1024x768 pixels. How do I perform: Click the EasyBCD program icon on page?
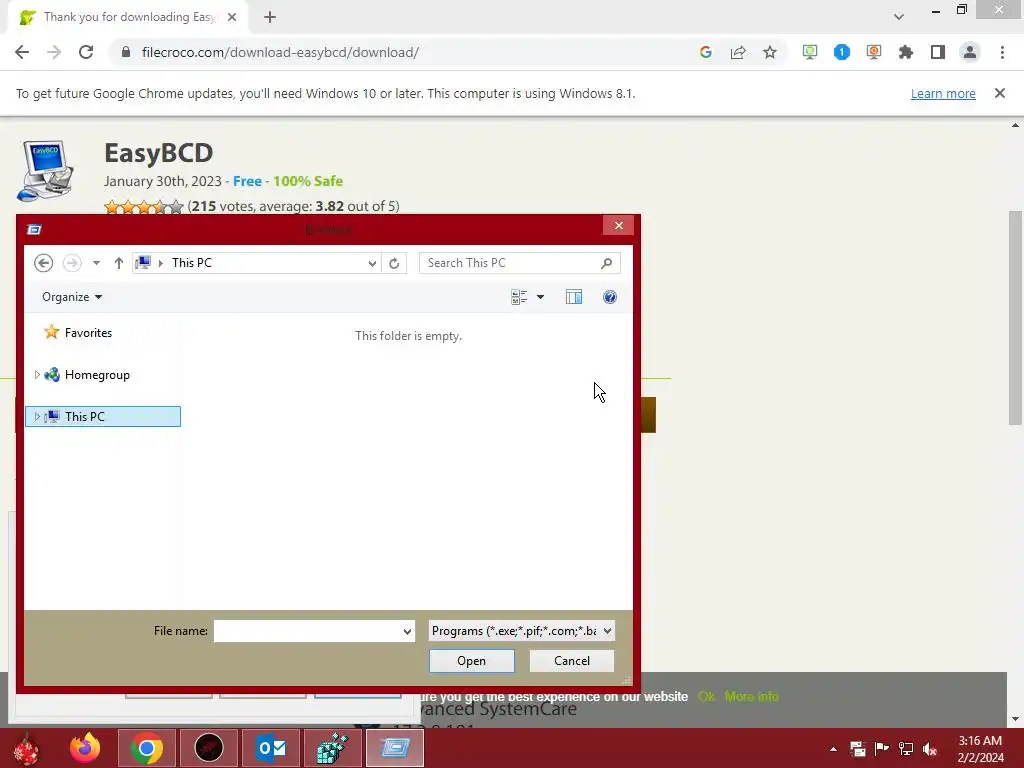tap(45, 171)
